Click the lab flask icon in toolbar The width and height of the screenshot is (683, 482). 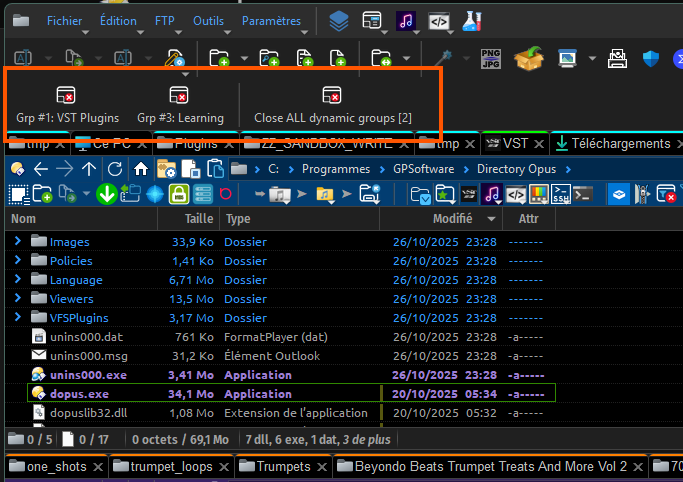tap(471, 20)
